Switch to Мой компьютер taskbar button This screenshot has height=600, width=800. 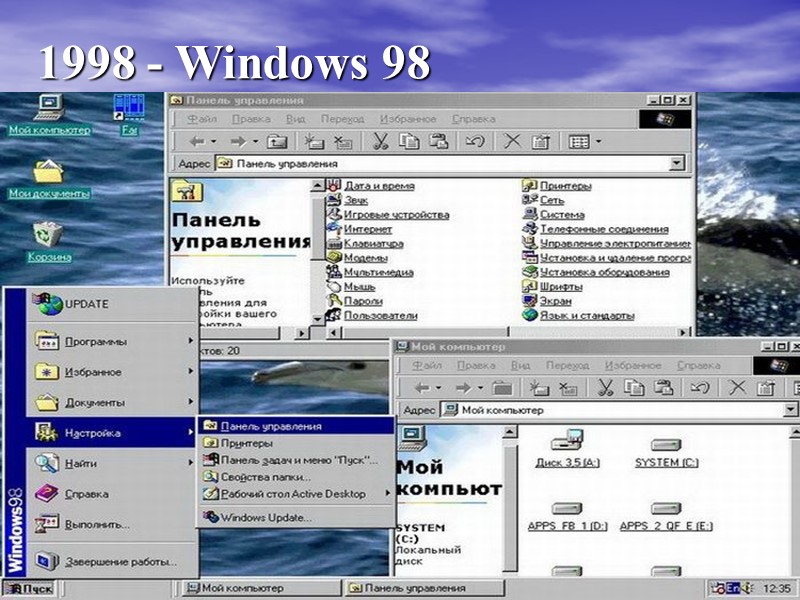coord(262,588)
